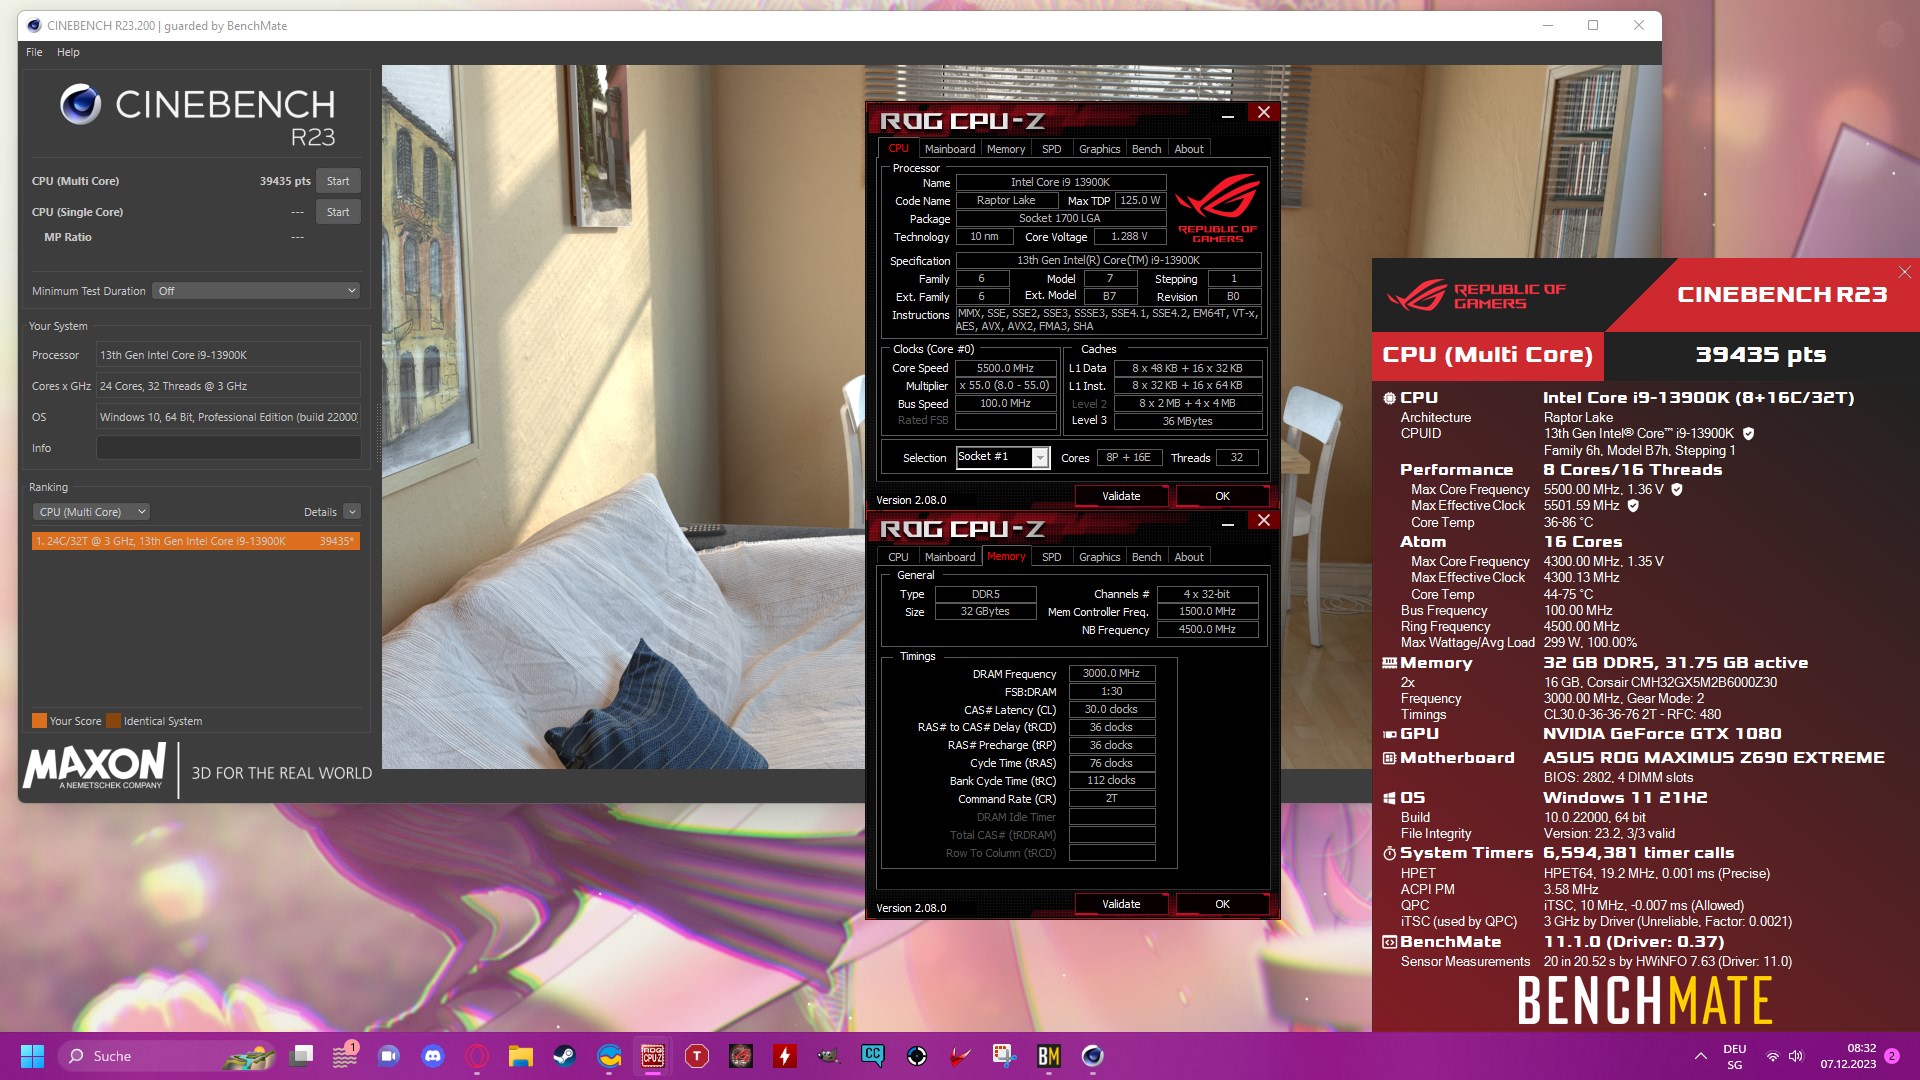Image resolution: width=1920 pixels, height=1080 pixels.
Task: Launch the video chat app in taskbar
Action: click(389, 1056)
